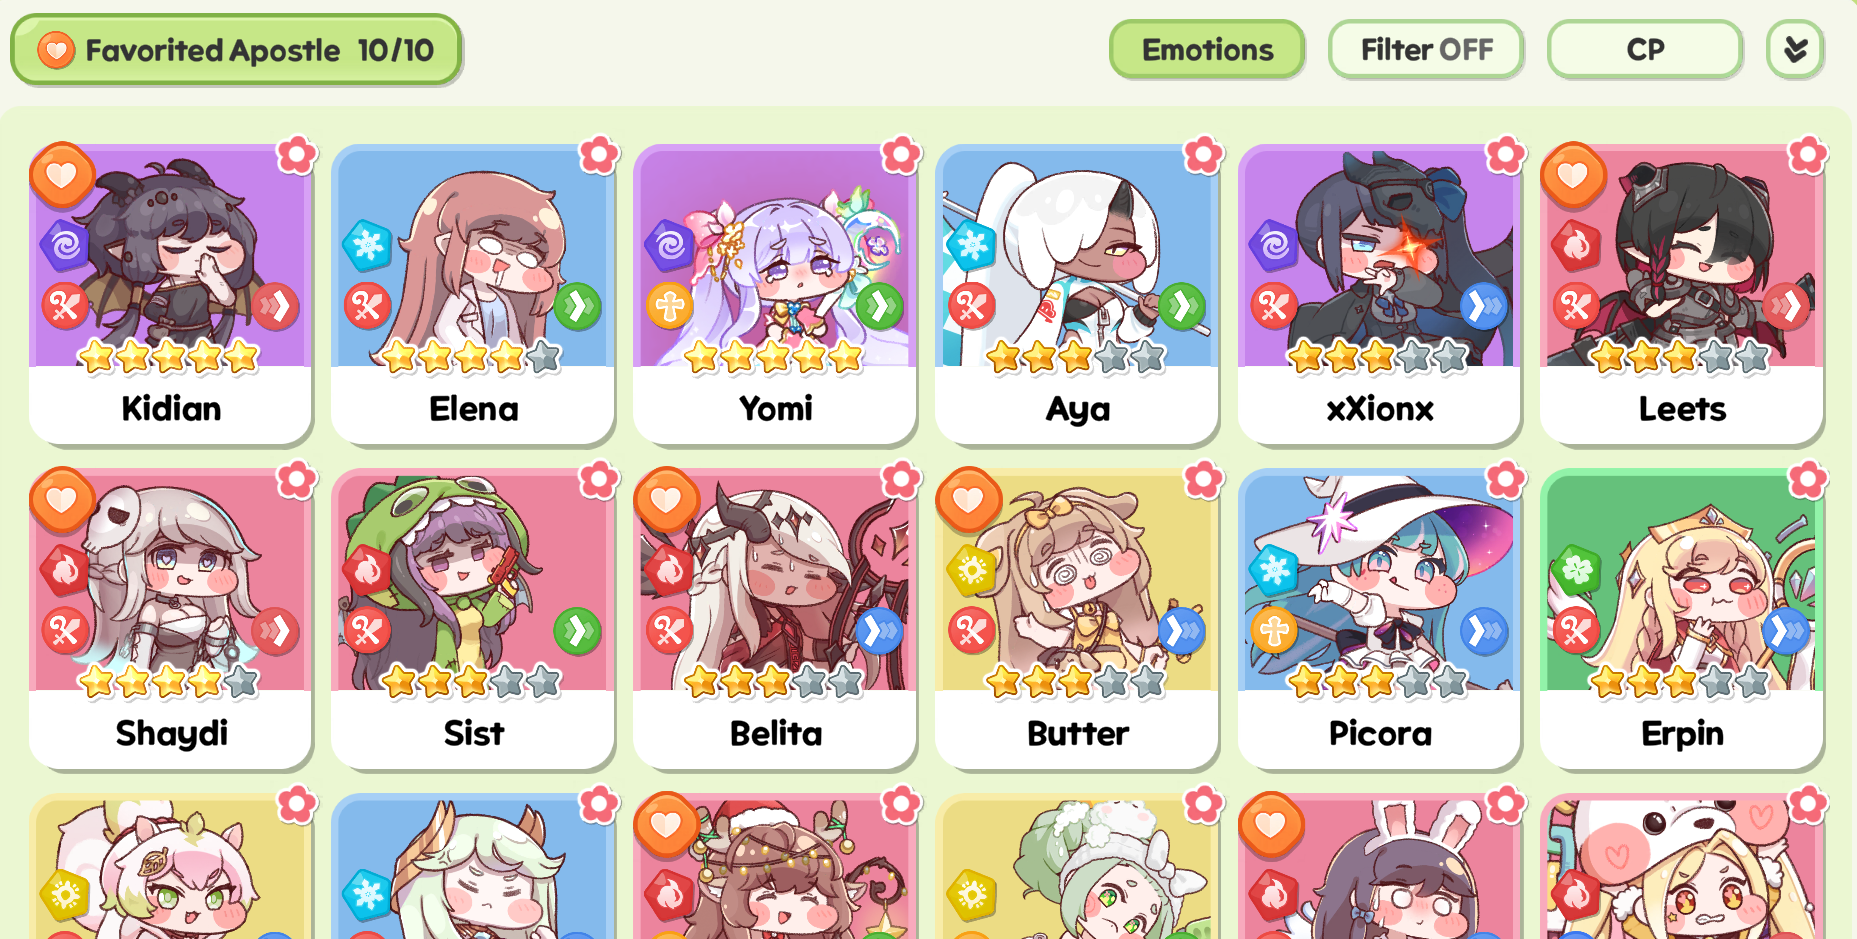The width and height of the screenshot is (1857, 939).
Task: Unfavorite Shaydi via the orange heart
Action: point(62,500)
